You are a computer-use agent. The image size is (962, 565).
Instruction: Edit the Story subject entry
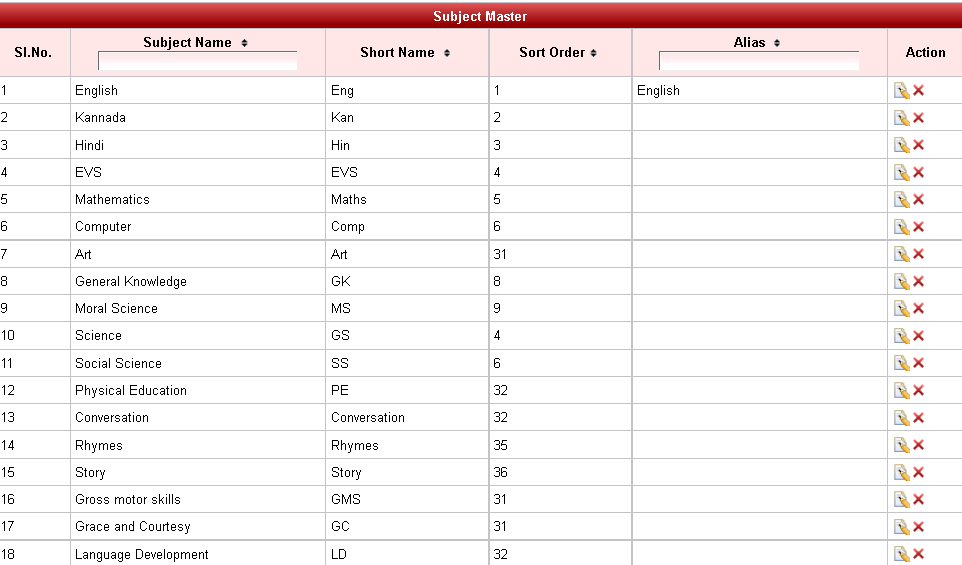[x=901, y=473]
